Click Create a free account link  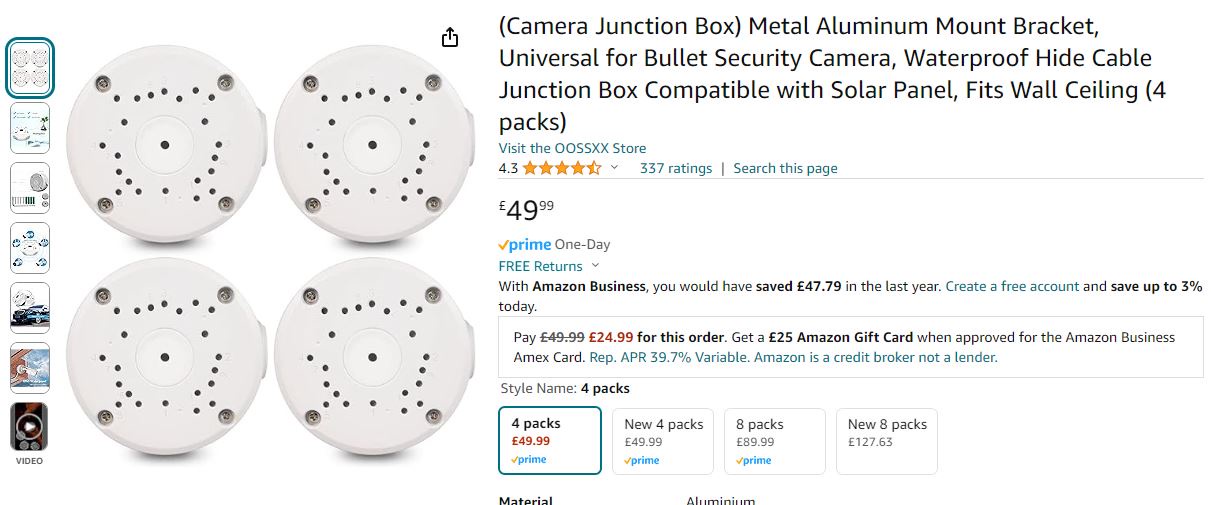pos(1012,286)
